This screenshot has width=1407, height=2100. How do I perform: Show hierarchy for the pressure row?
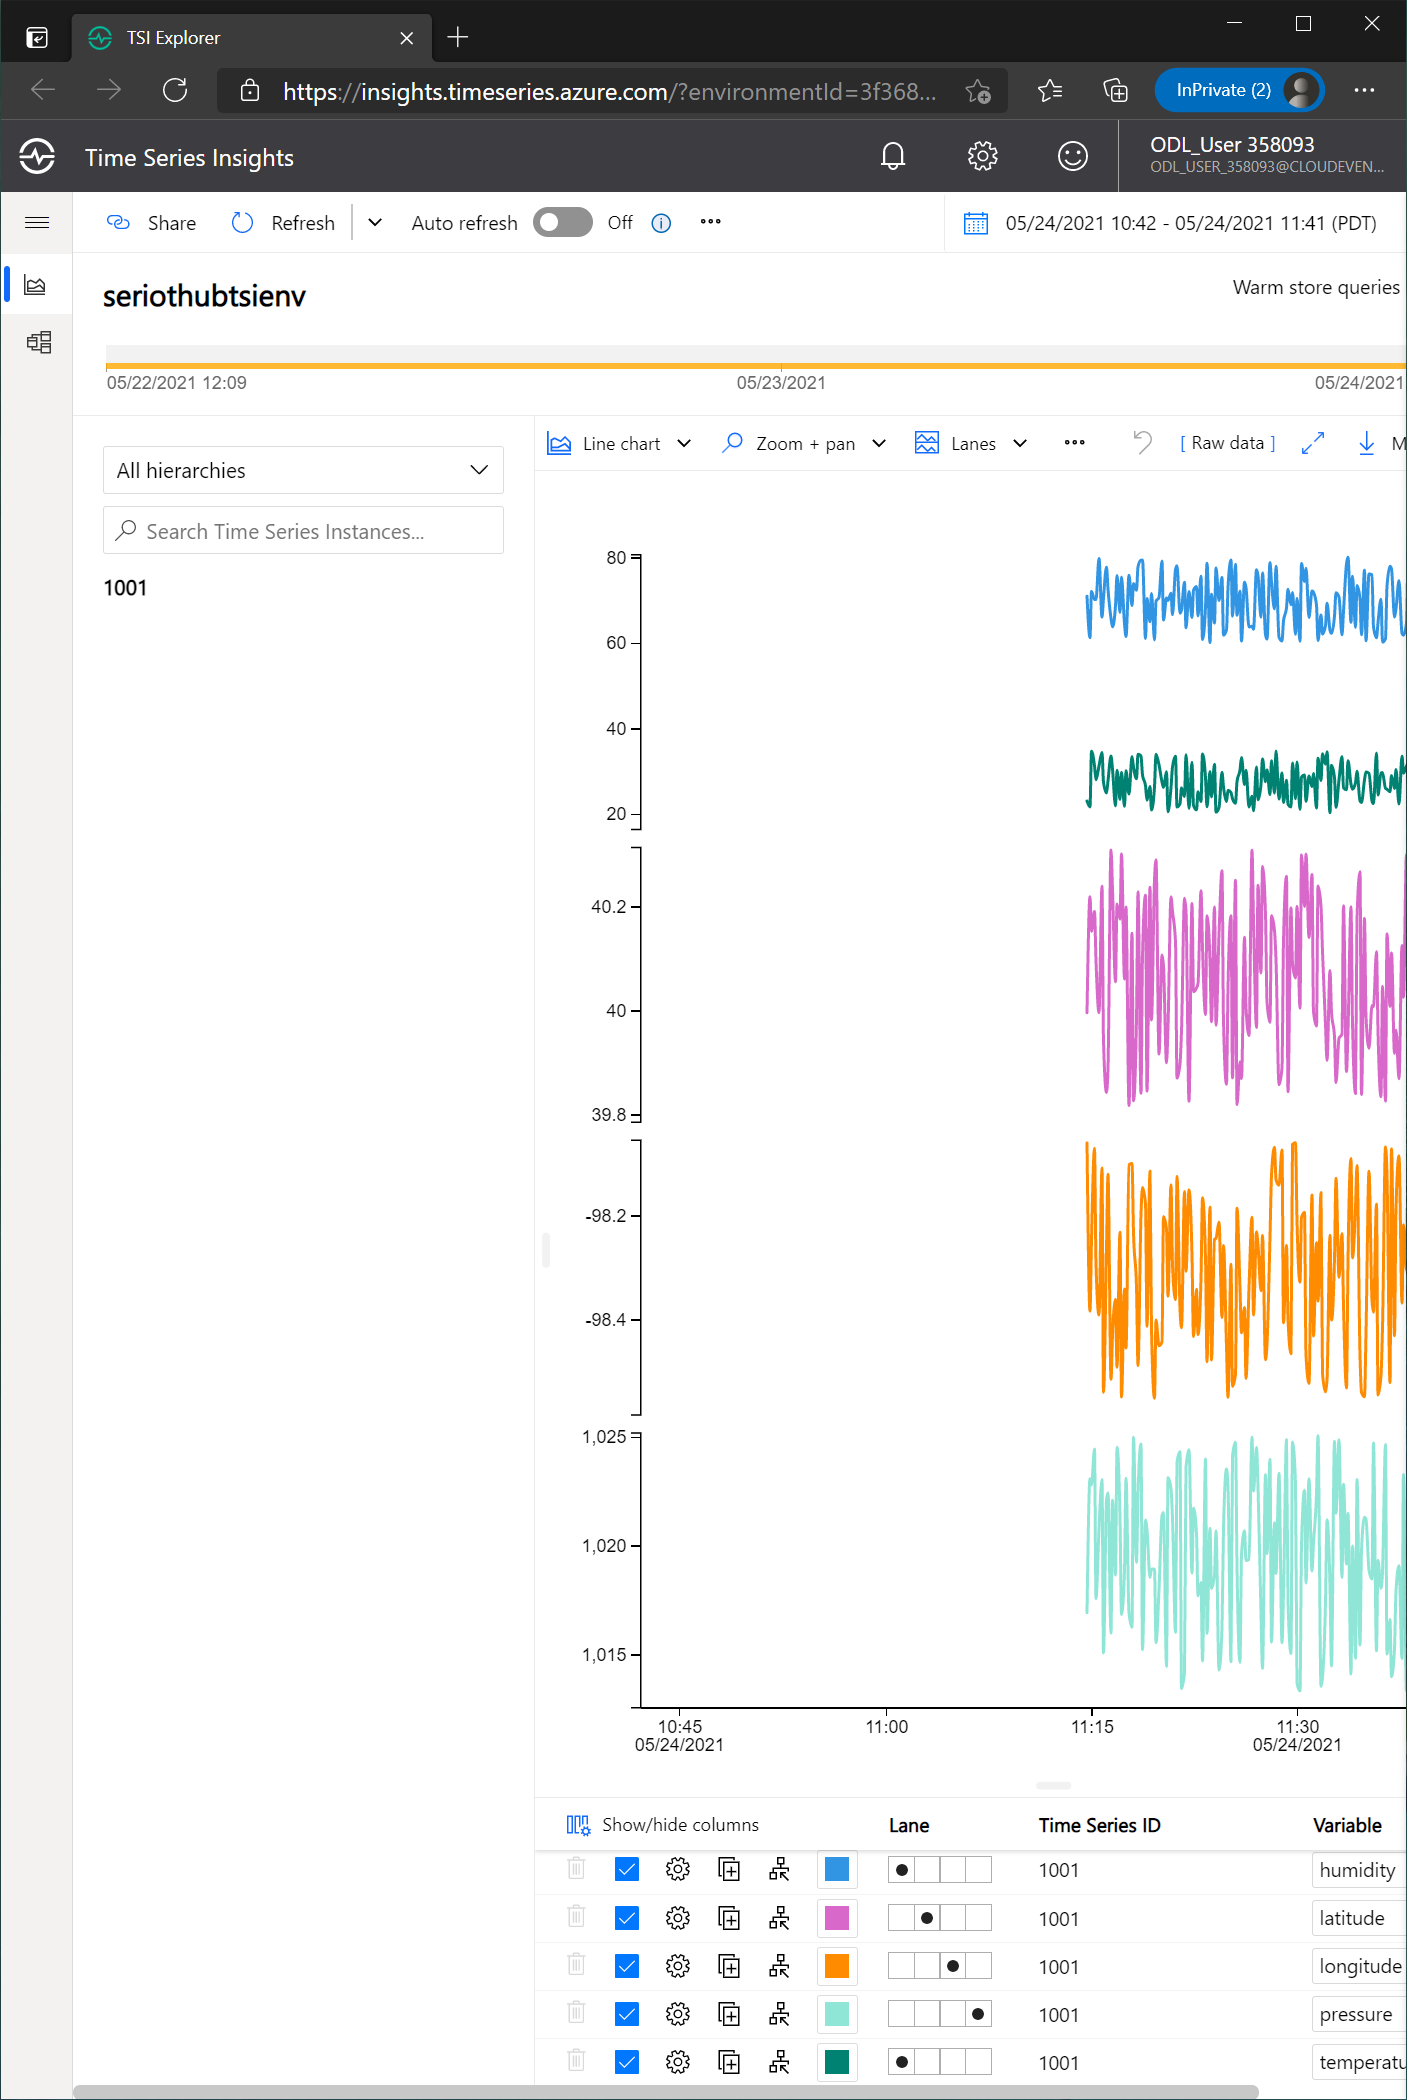pos(780,2014)
